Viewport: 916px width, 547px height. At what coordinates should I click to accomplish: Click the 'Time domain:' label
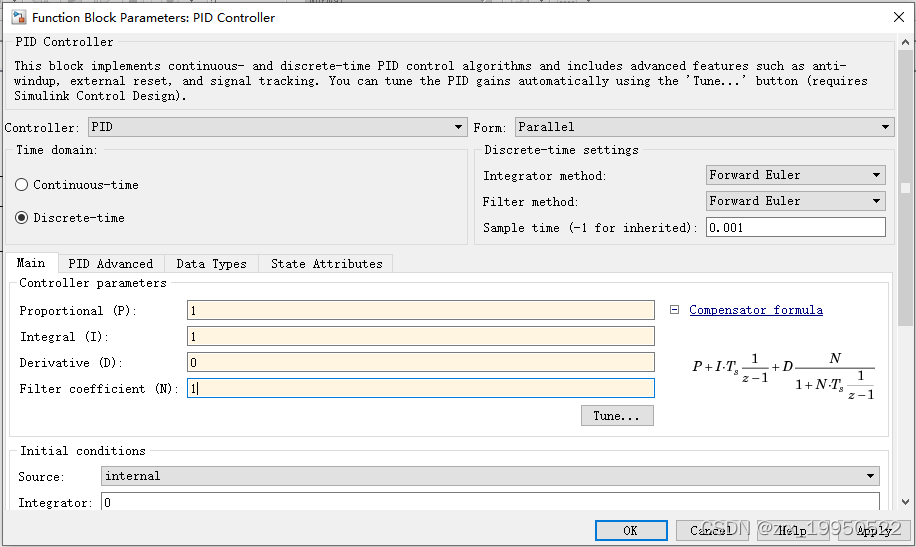57,150
